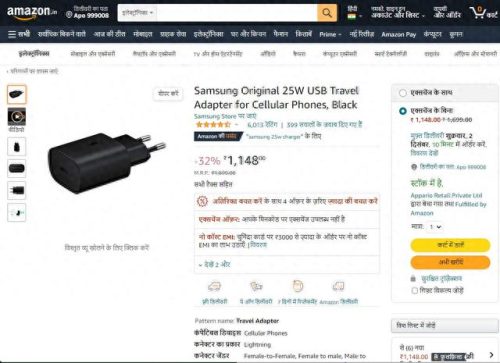Click the free delivery truck icon

(214, 286)
